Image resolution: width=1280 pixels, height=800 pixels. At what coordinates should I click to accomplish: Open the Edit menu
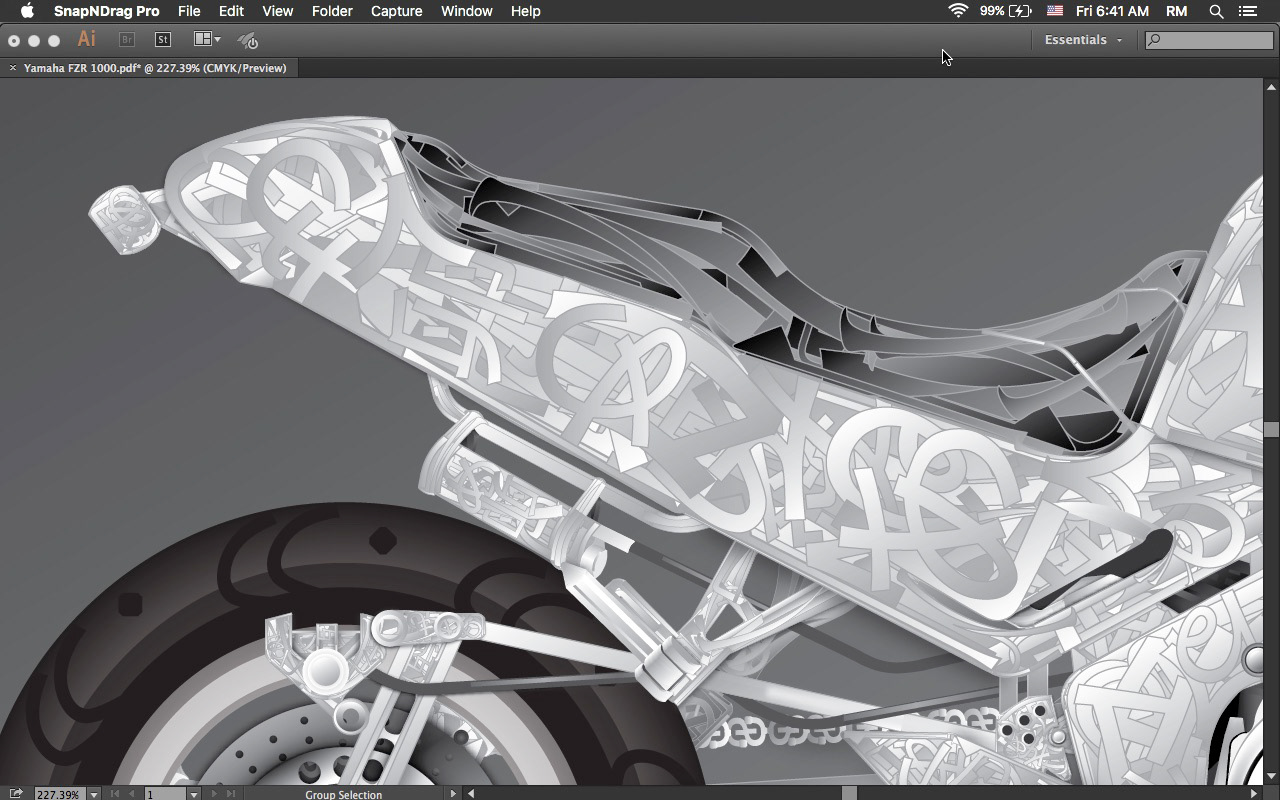coord(231,11)
